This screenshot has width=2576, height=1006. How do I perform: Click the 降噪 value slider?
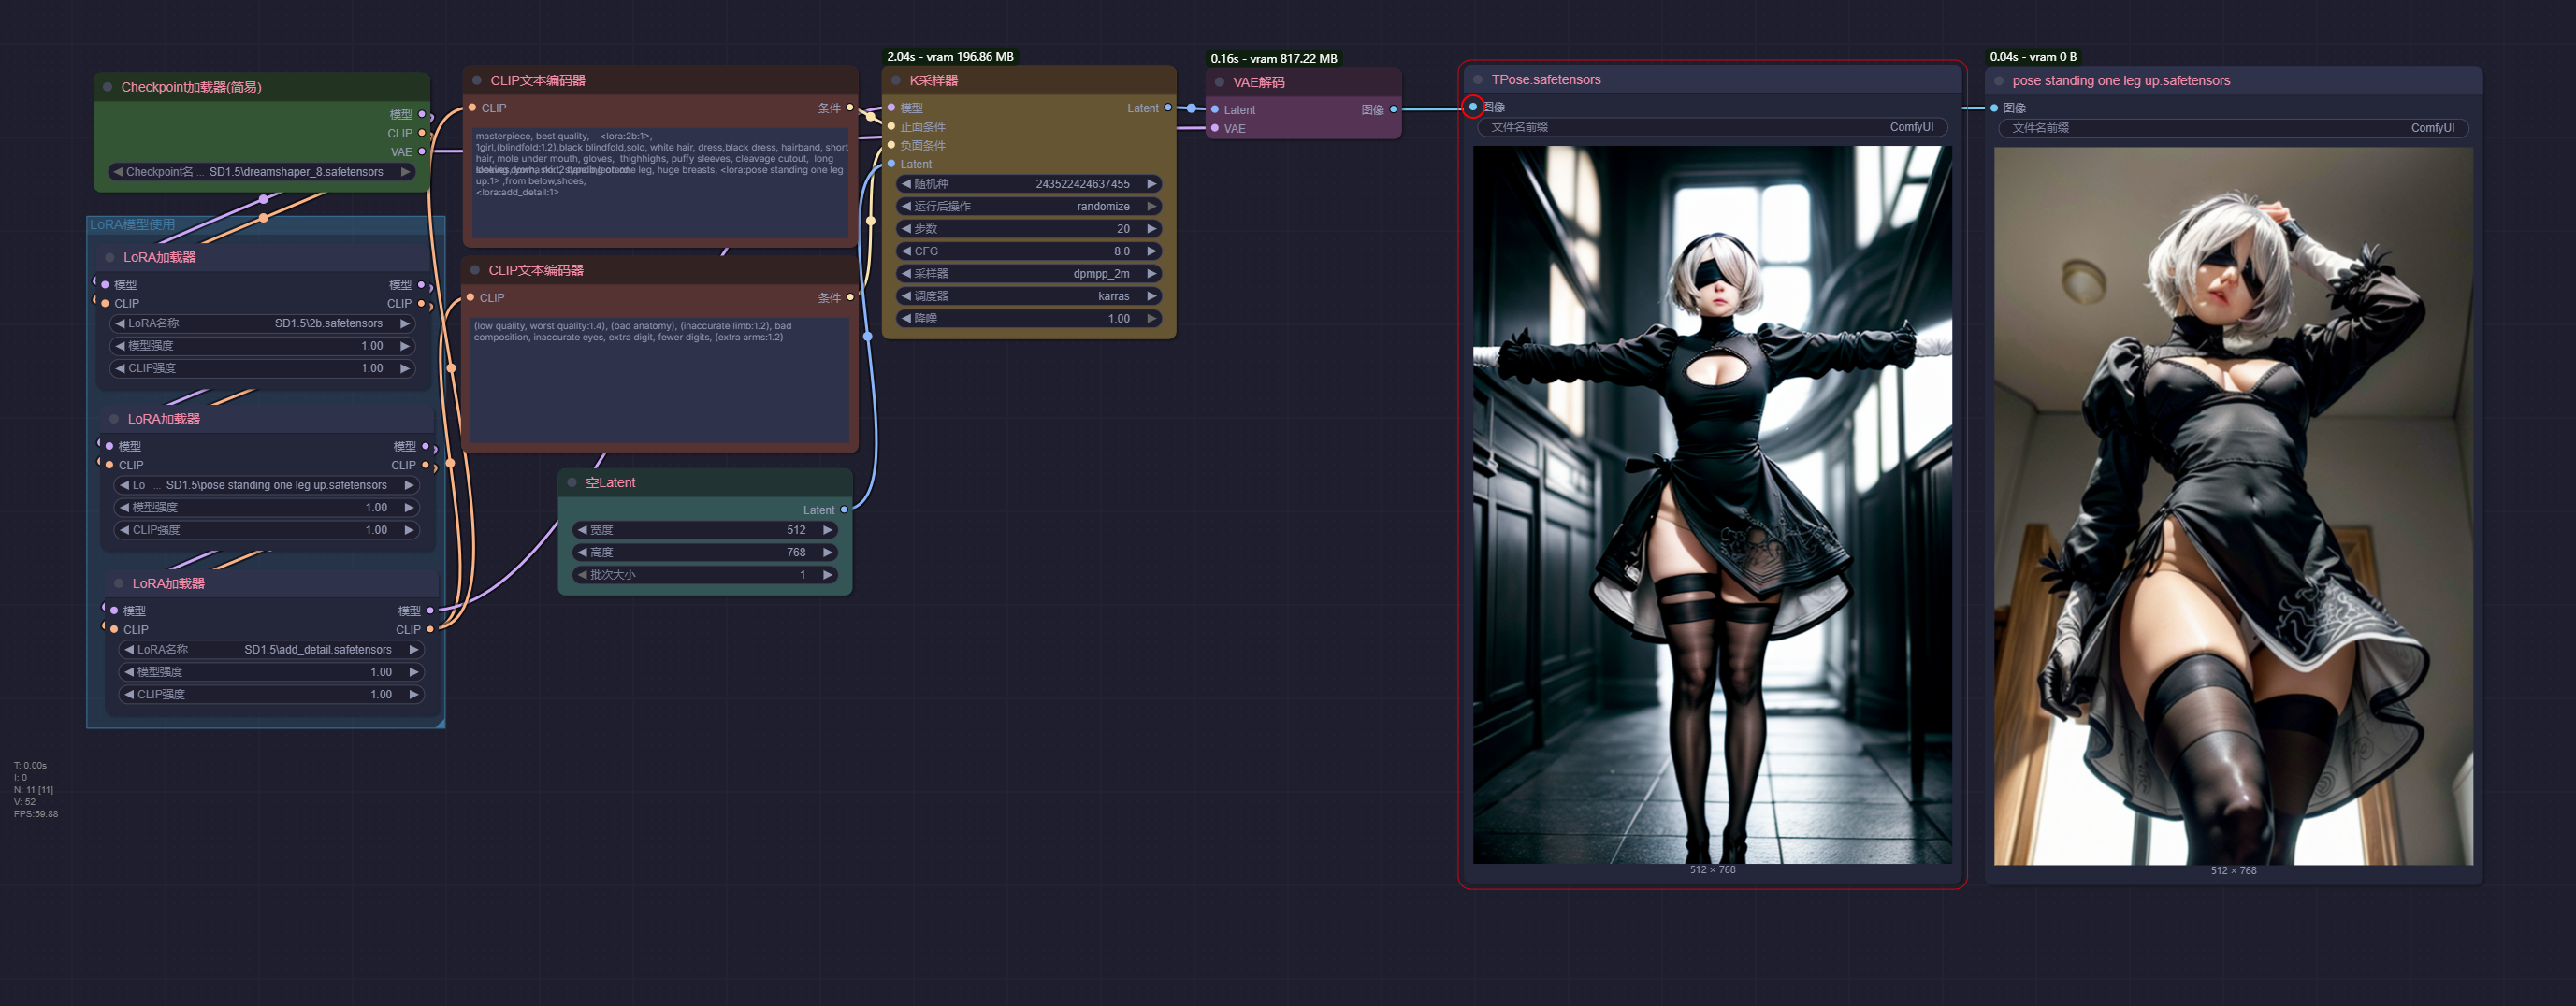pos(1028,318)
